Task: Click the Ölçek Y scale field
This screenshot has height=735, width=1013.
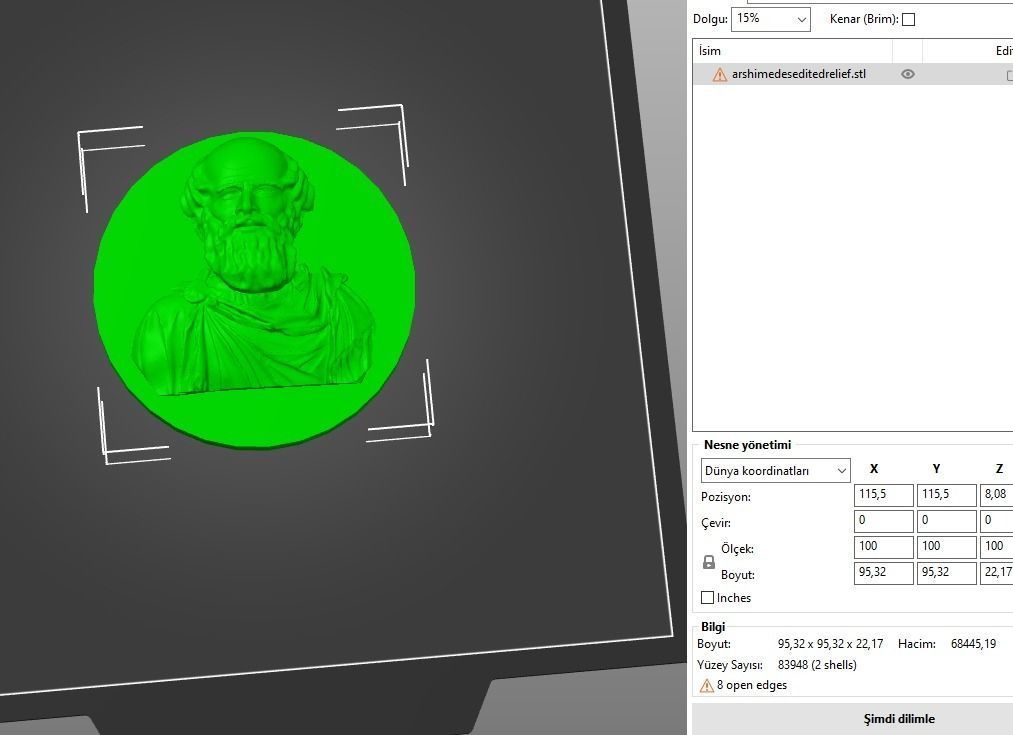Action: (x=946, y=547)
